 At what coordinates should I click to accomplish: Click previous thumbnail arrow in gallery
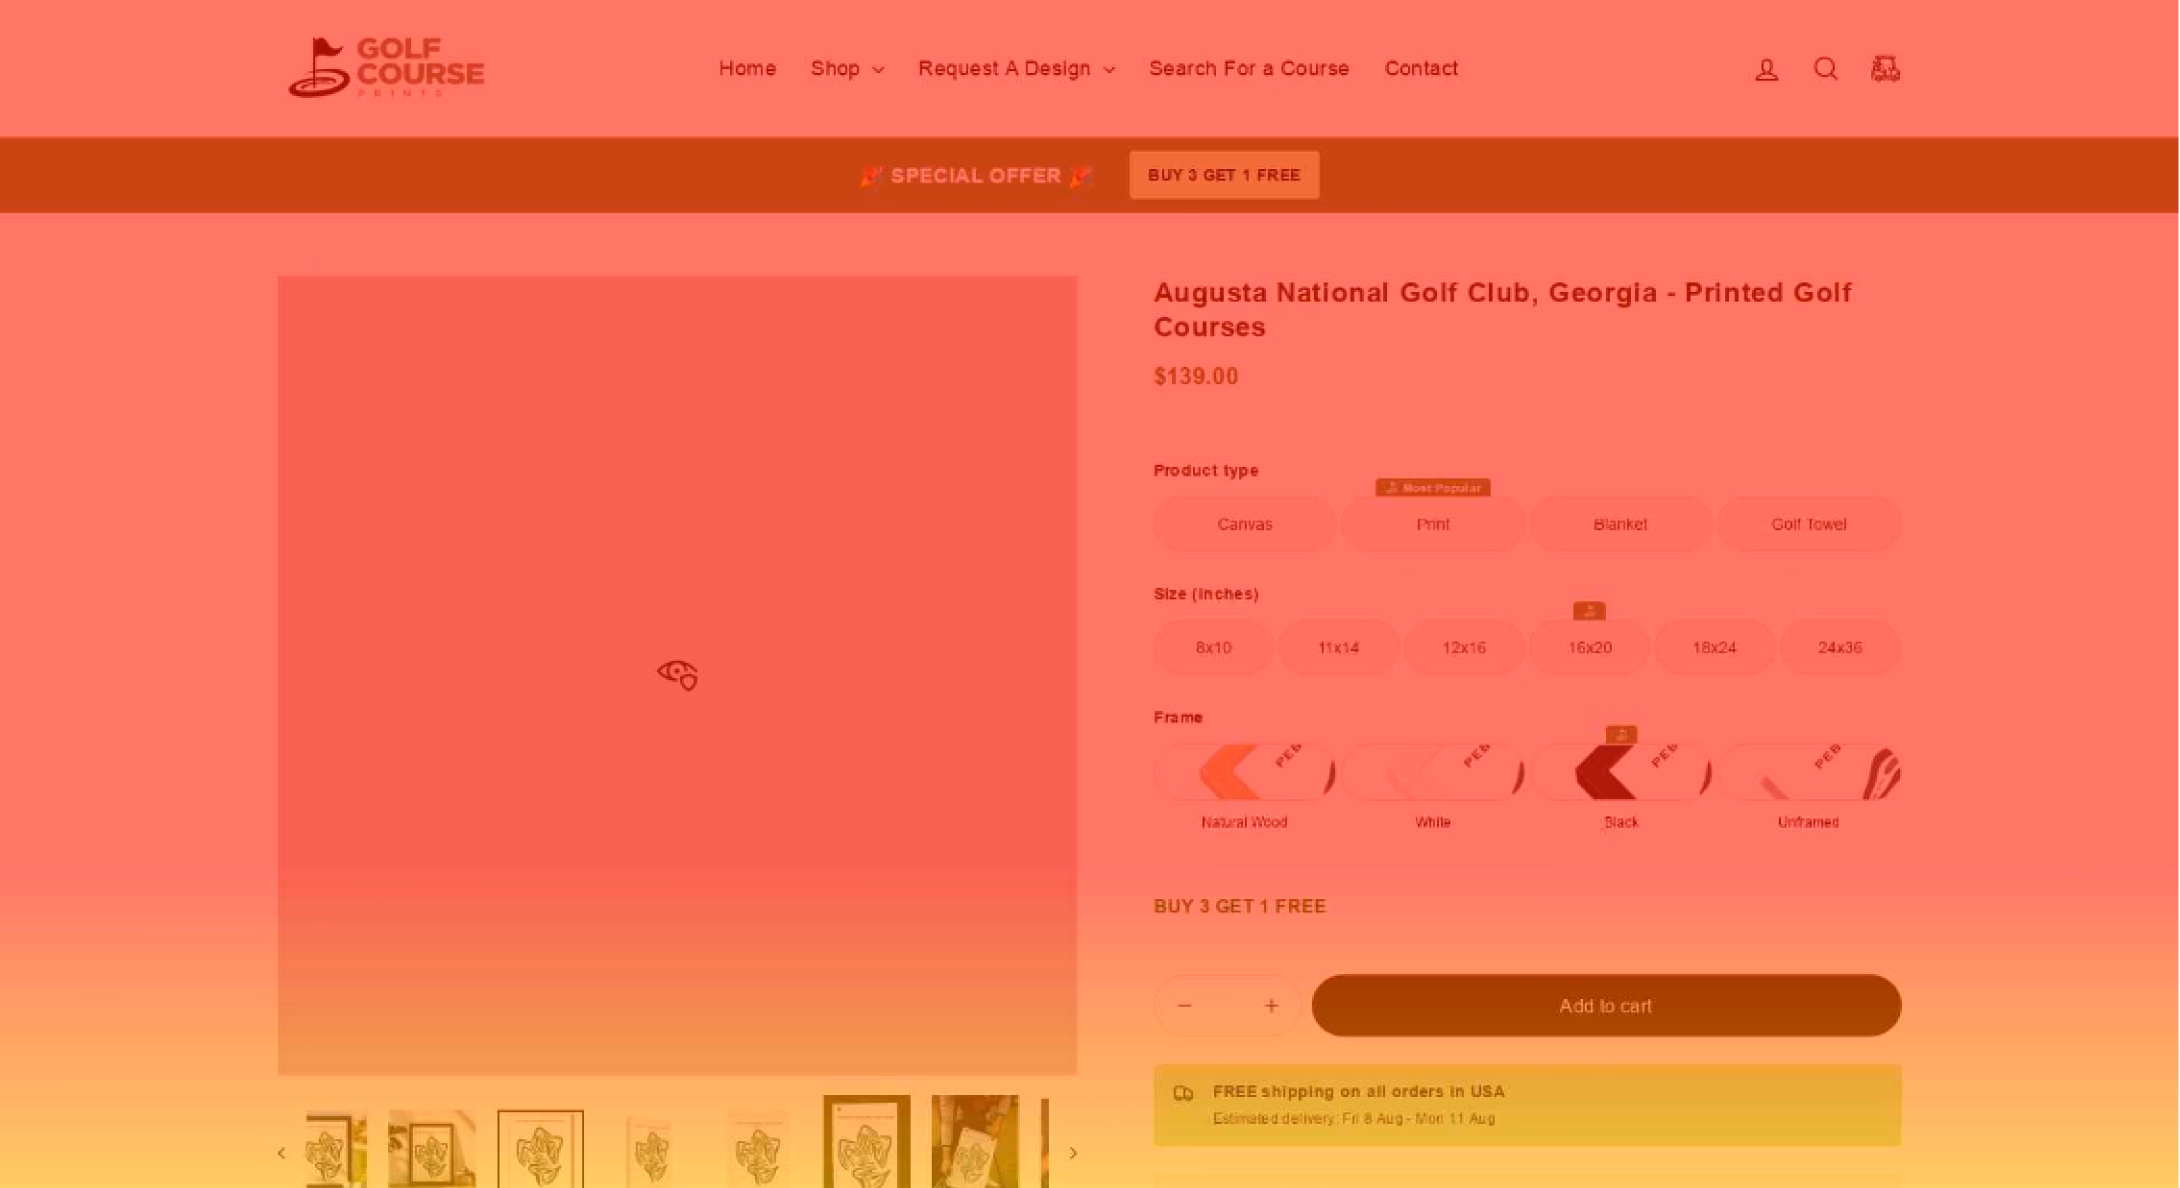(x=282, y=1153)
